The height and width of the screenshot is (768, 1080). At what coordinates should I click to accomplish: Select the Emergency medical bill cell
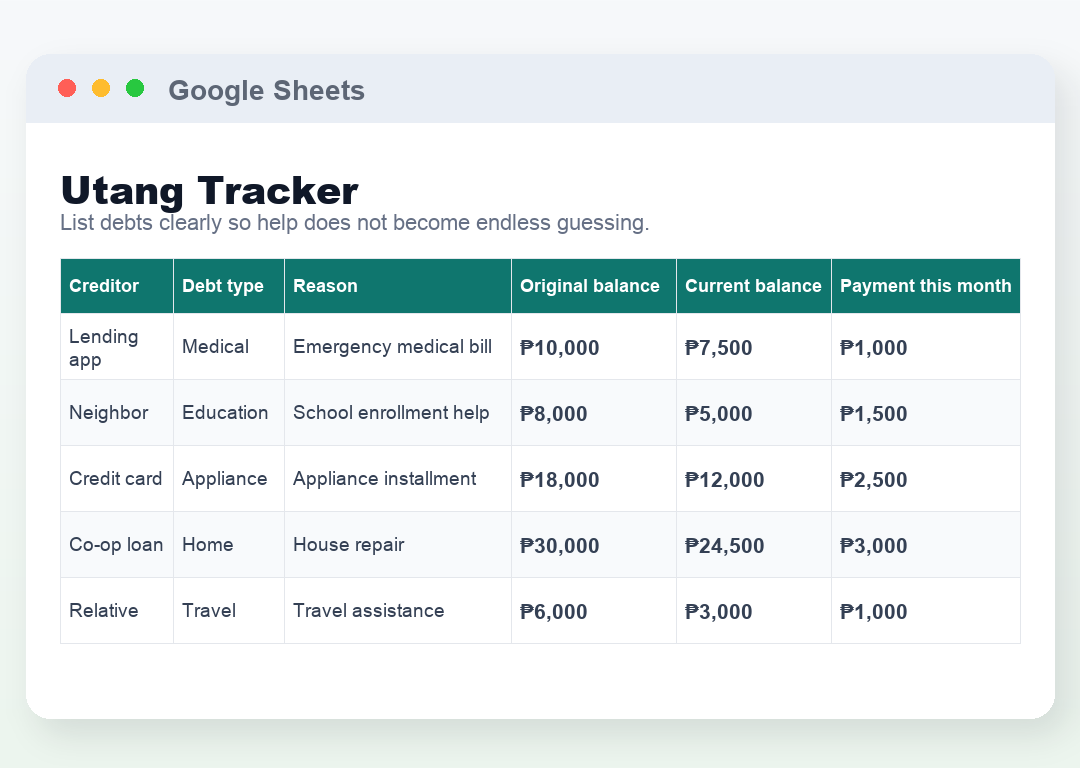(398, 346)
